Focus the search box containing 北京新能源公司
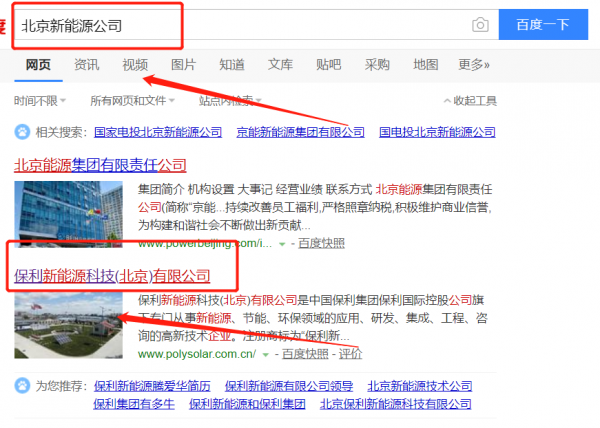 tap(245, 25)
